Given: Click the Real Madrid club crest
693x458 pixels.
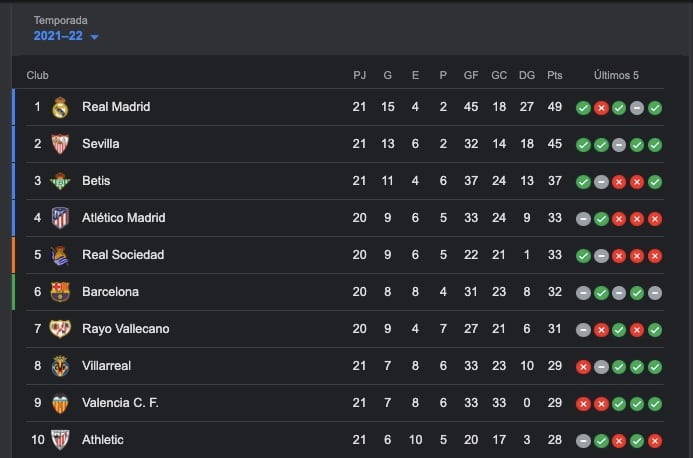Looking at the screenshot, I should [60, 107].
